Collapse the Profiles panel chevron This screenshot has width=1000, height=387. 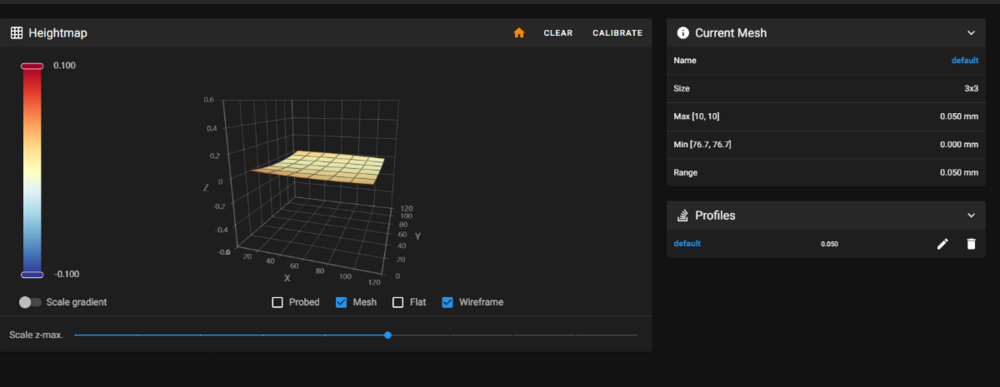pyautogui.click(x=971, y=215)
